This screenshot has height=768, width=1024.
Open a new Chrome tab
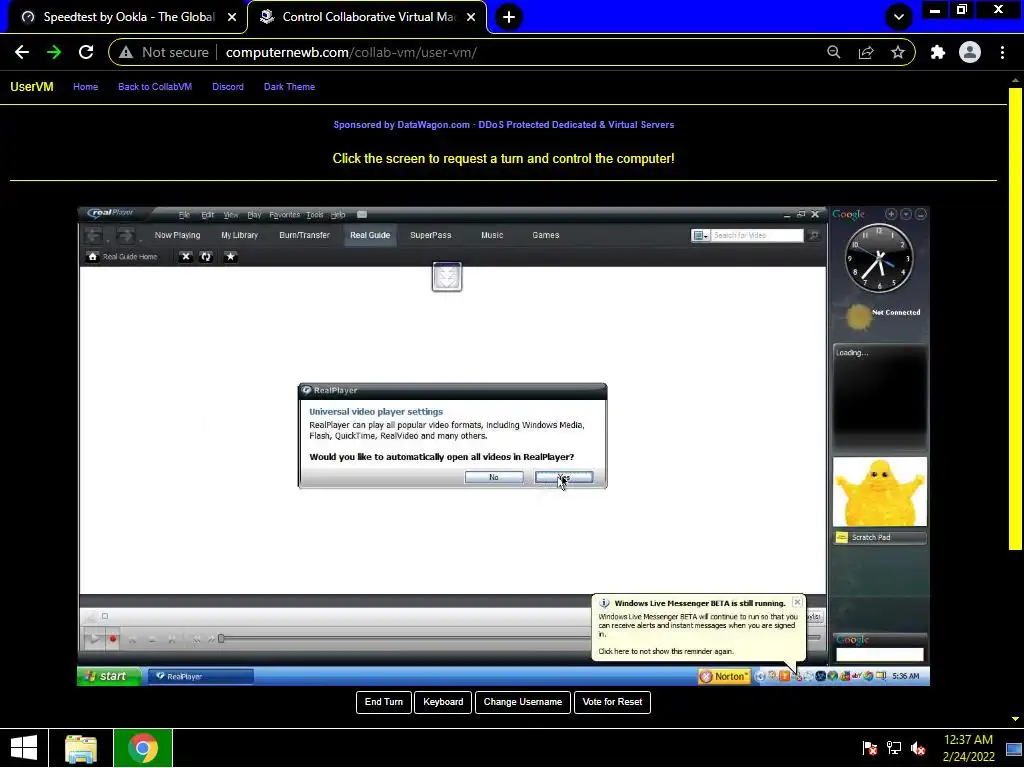[509, 17]
